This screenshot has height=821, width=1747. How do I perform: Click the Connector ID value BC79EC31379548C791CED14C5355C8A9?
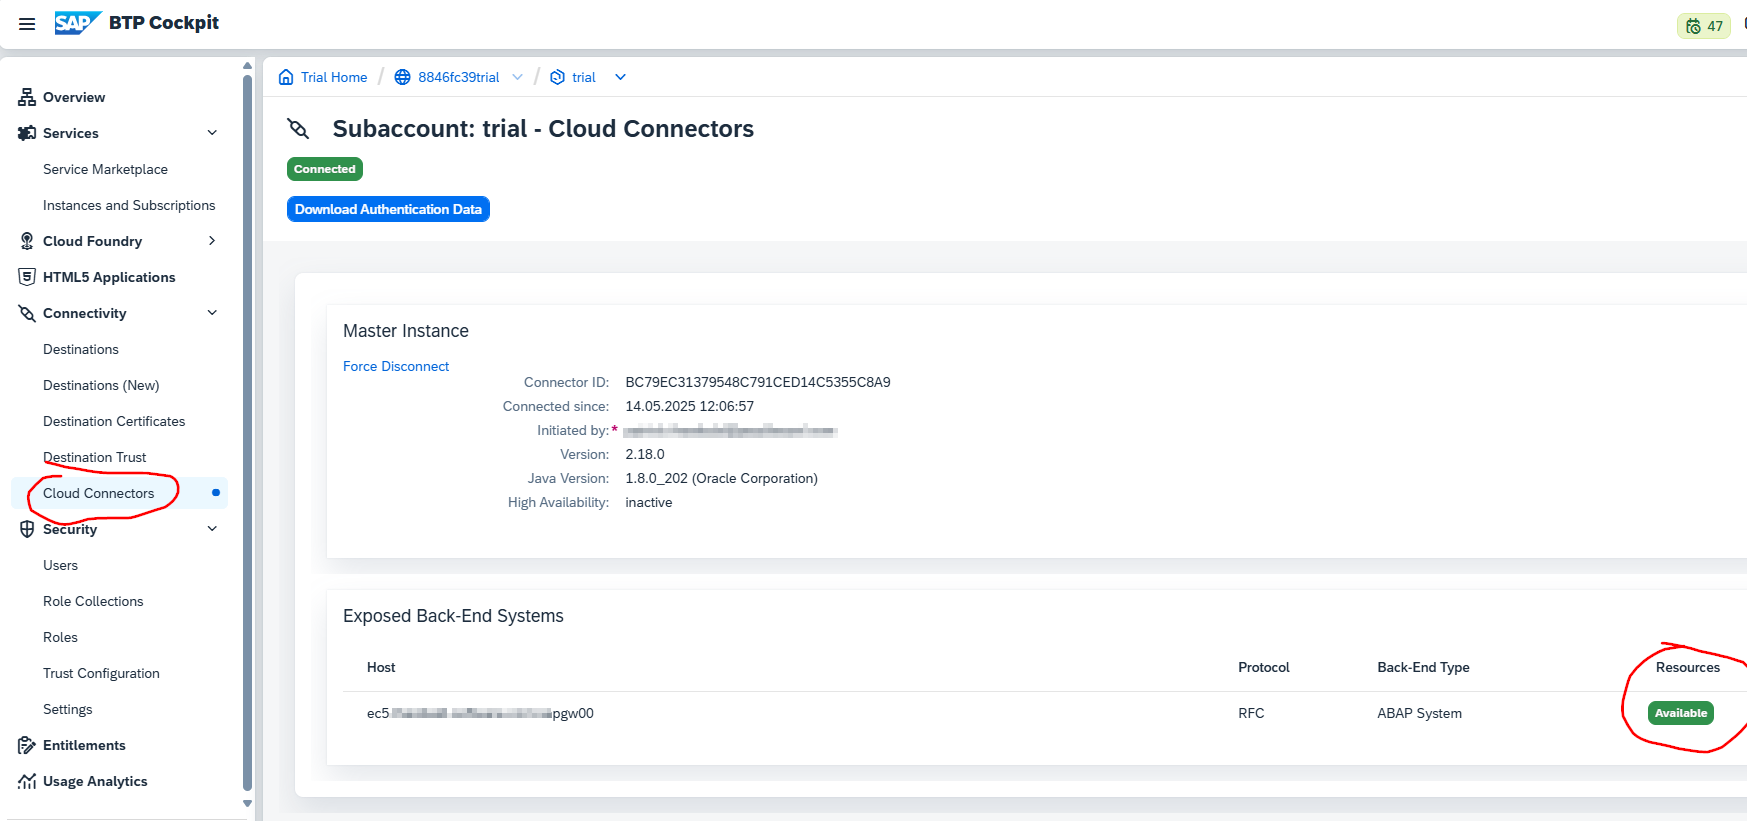click(x=758, y=382)
